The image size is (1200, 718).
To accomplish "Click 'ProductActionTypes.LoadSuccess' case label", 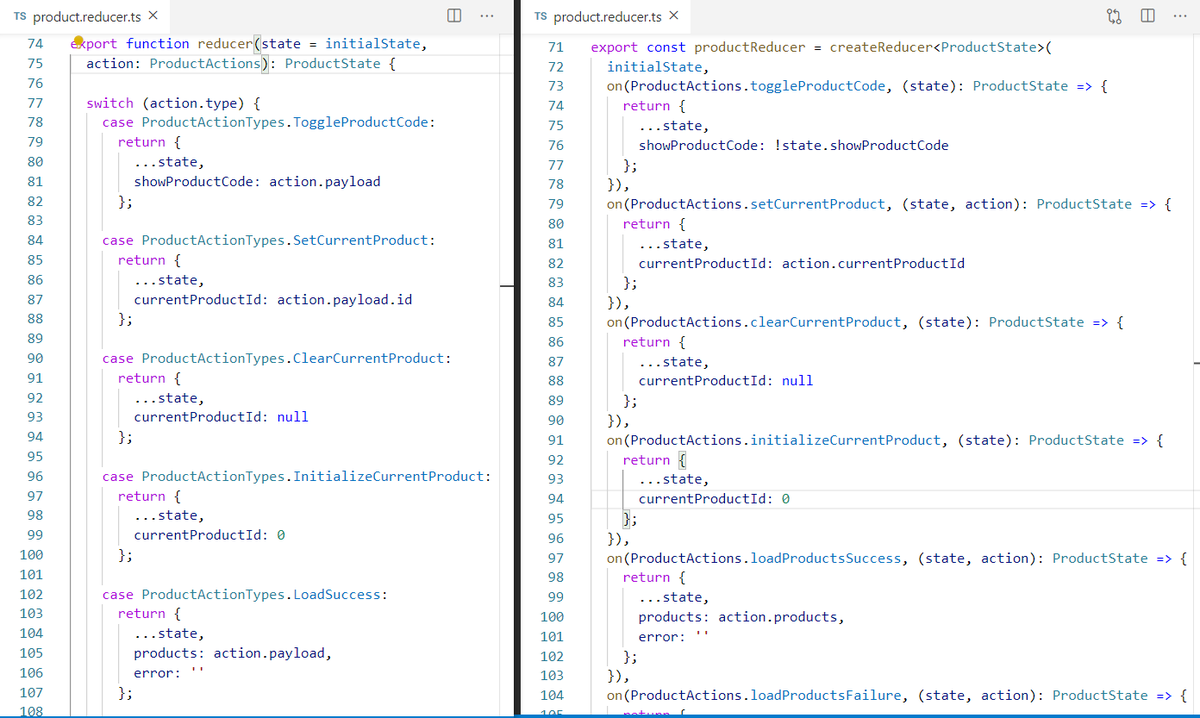I will tap(261, 595).
